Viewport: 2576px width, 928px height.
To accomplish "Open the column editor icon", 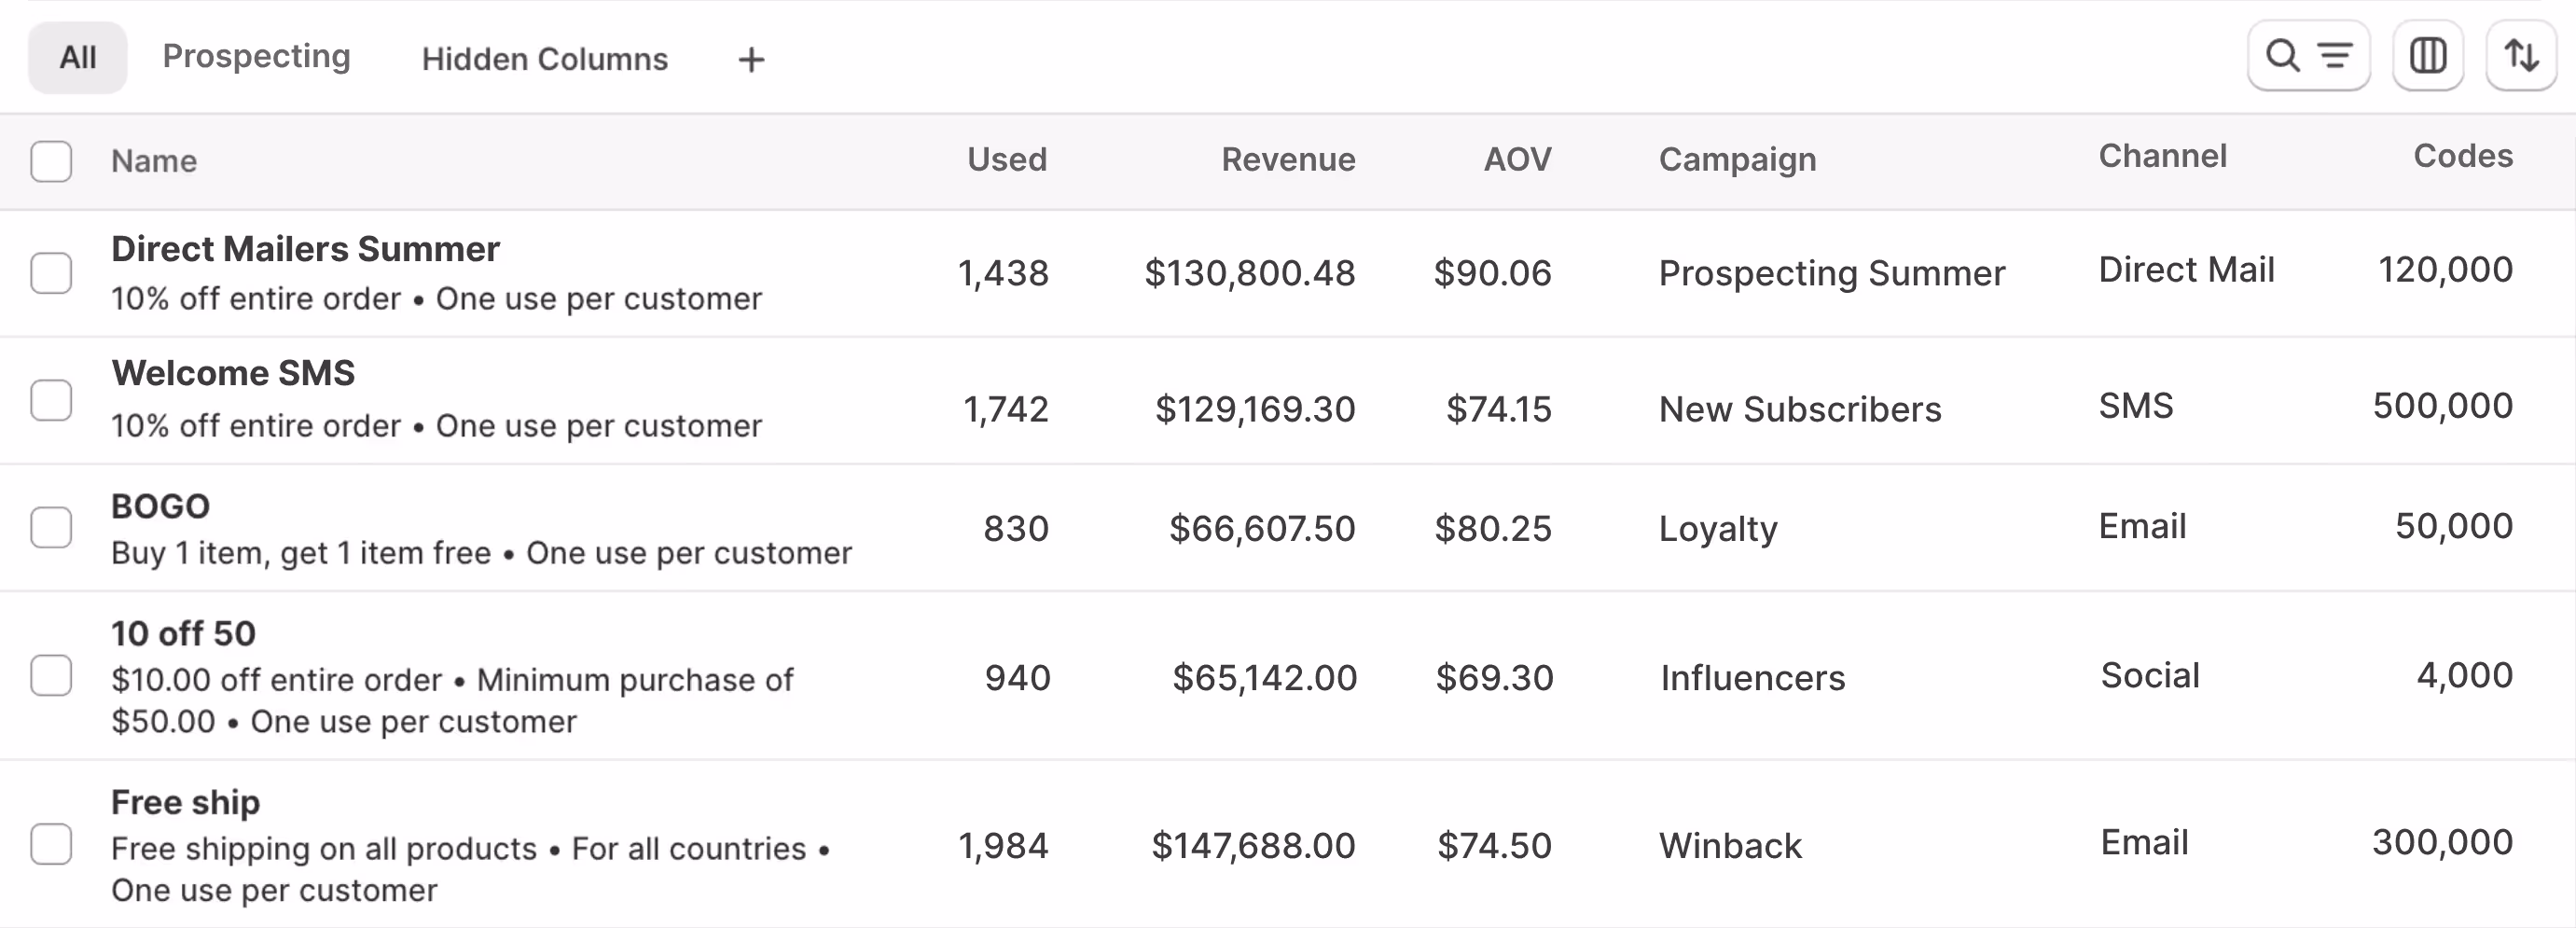I will click(2427, 55).
